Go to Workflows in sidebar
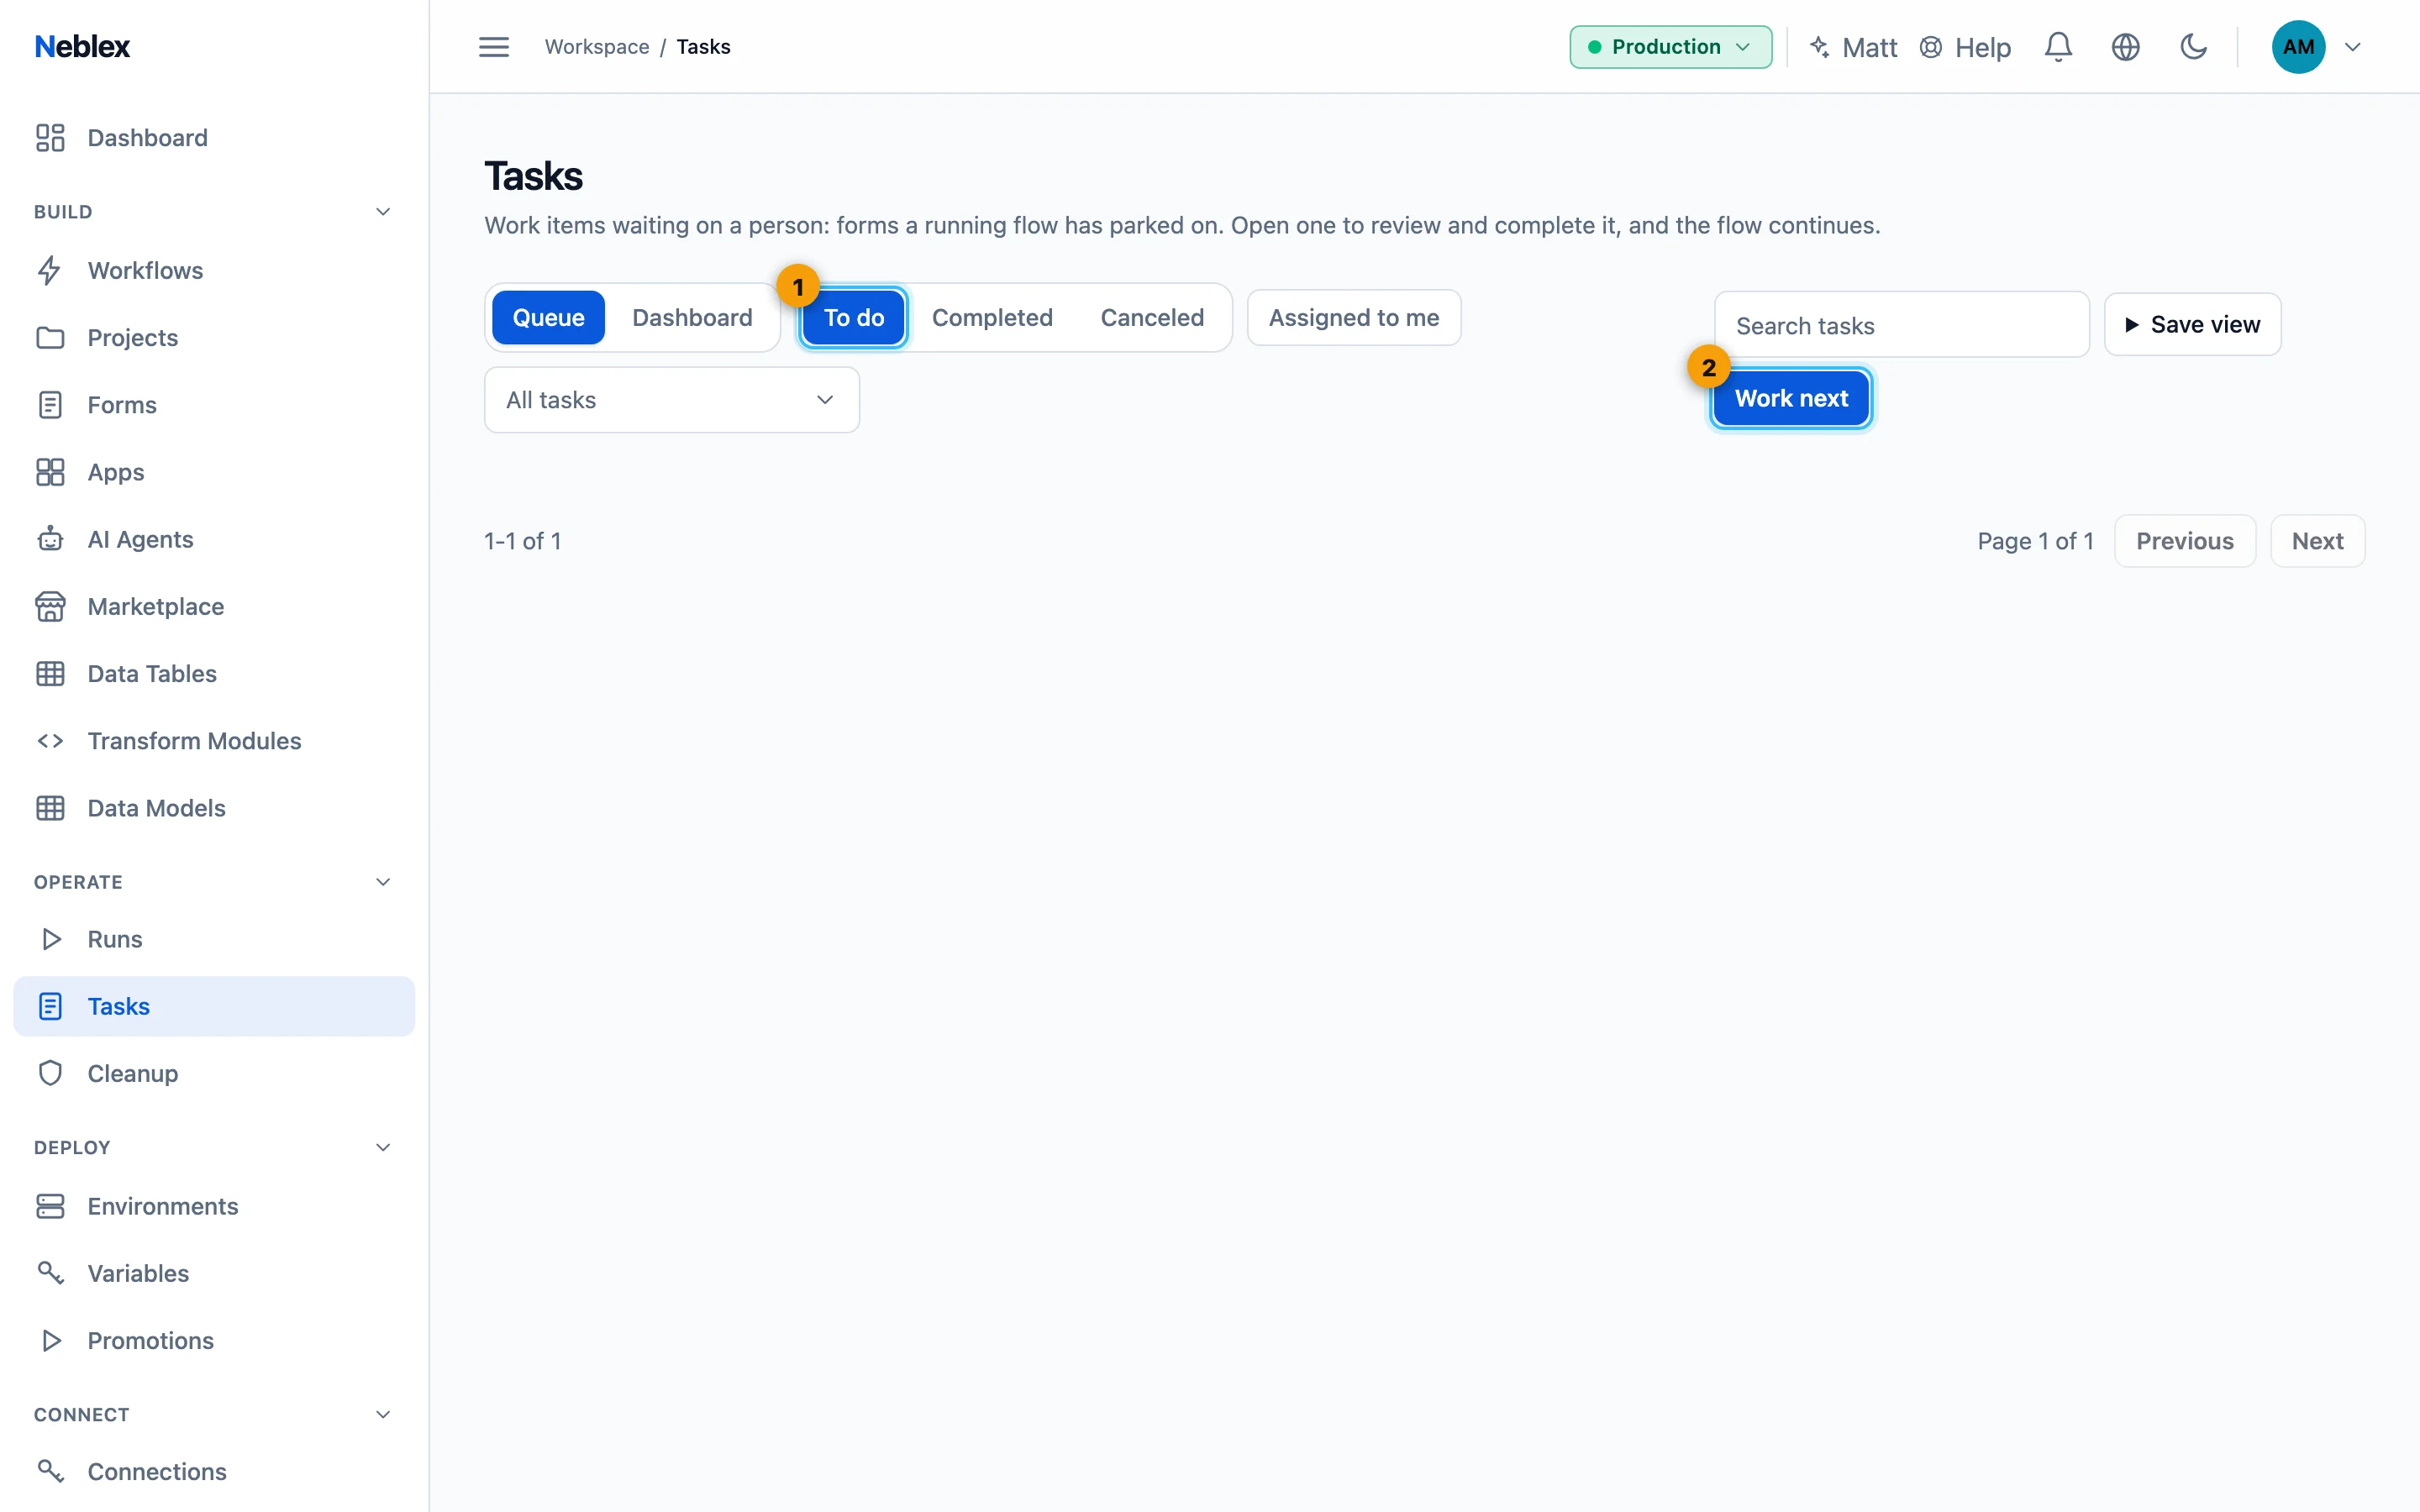 214,271
